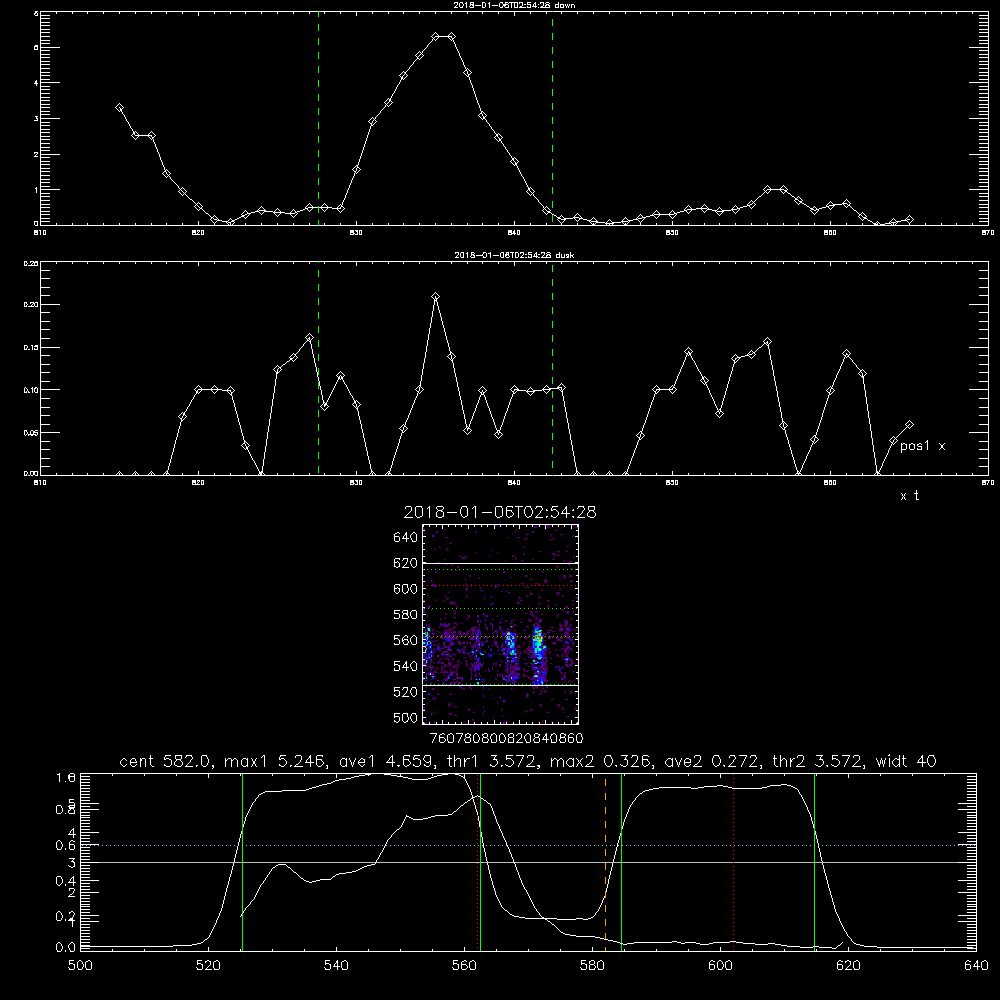This screenshot has height=1000, width=1000.
Task: Click the orange dashed center line in profile plot
Action: pos(605,860)
